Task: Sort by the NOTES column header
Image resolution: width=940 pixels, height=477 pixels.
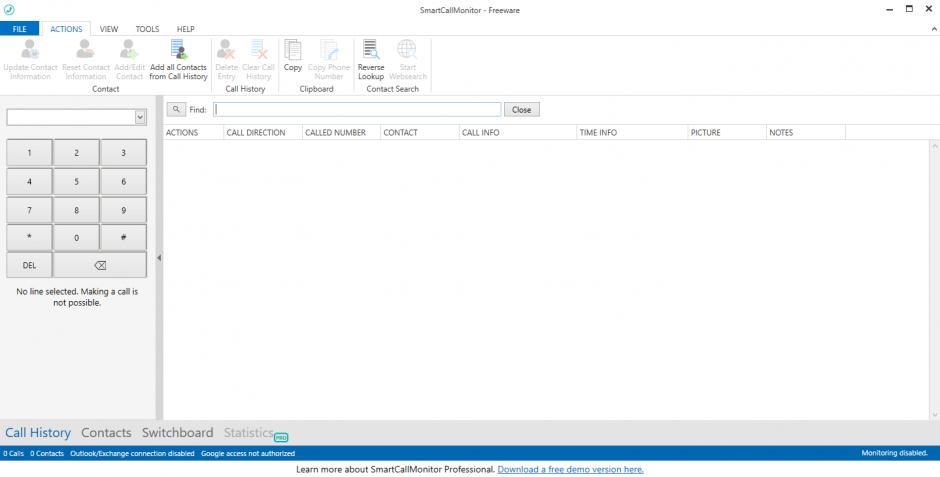Action: (806, 132)
